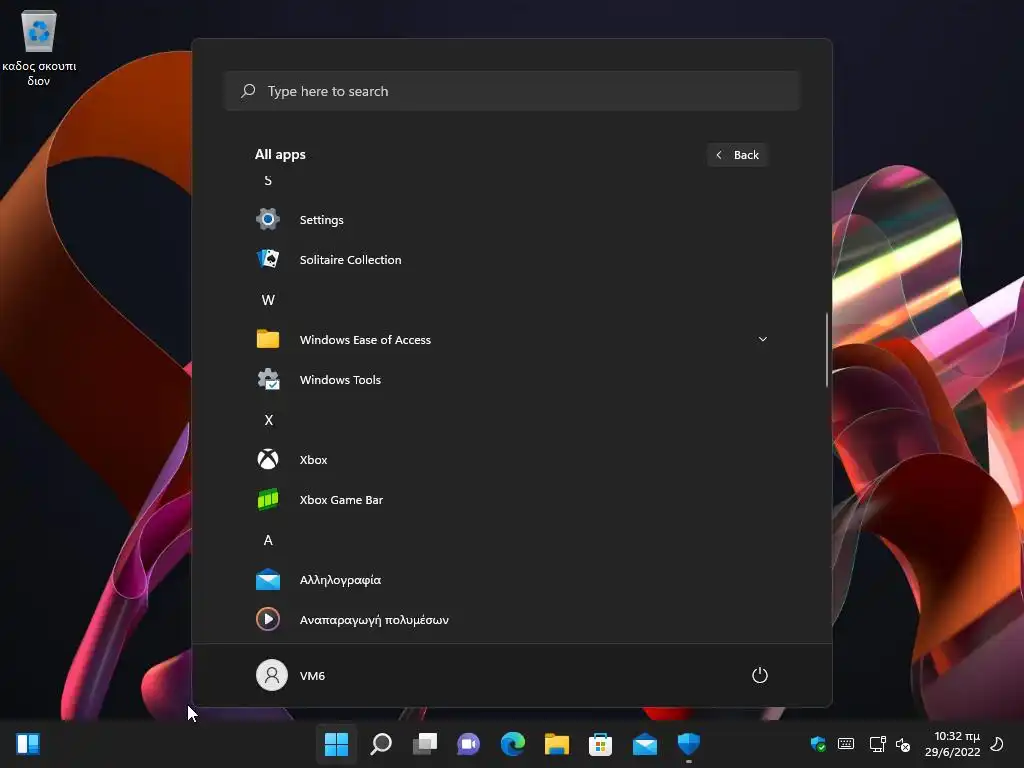Viewport: 1024px width, 768px height.
Task: Click the letter Α section header
Action: (268, 540)
